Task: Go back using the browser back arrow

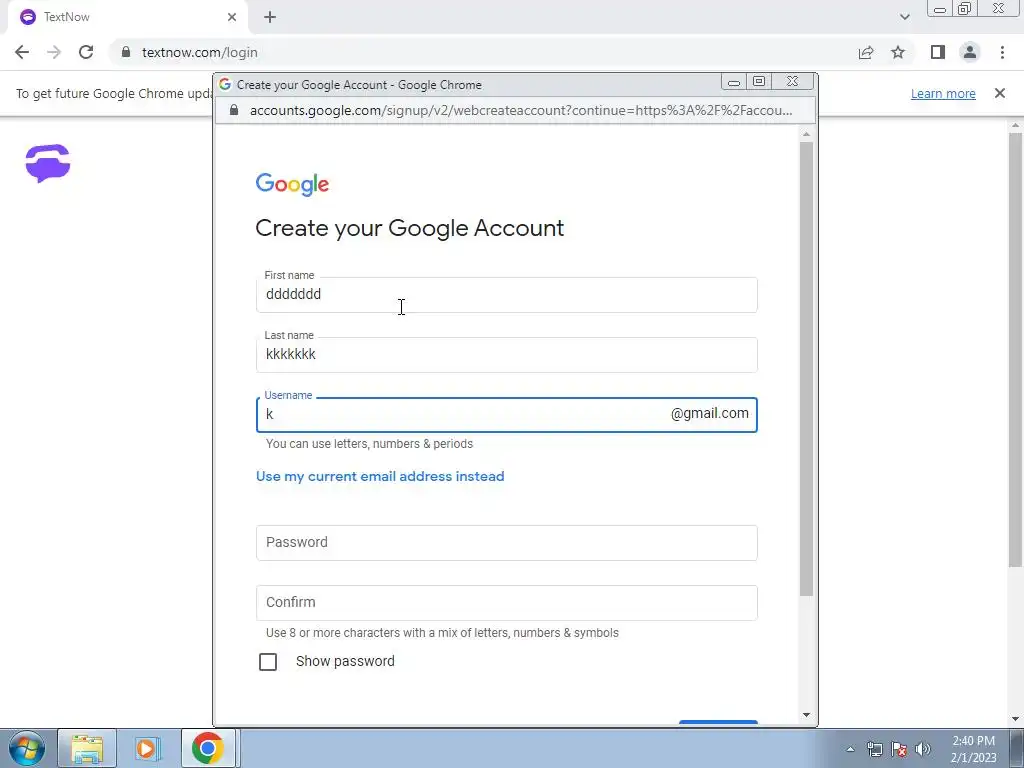Action: pos(22,52)
